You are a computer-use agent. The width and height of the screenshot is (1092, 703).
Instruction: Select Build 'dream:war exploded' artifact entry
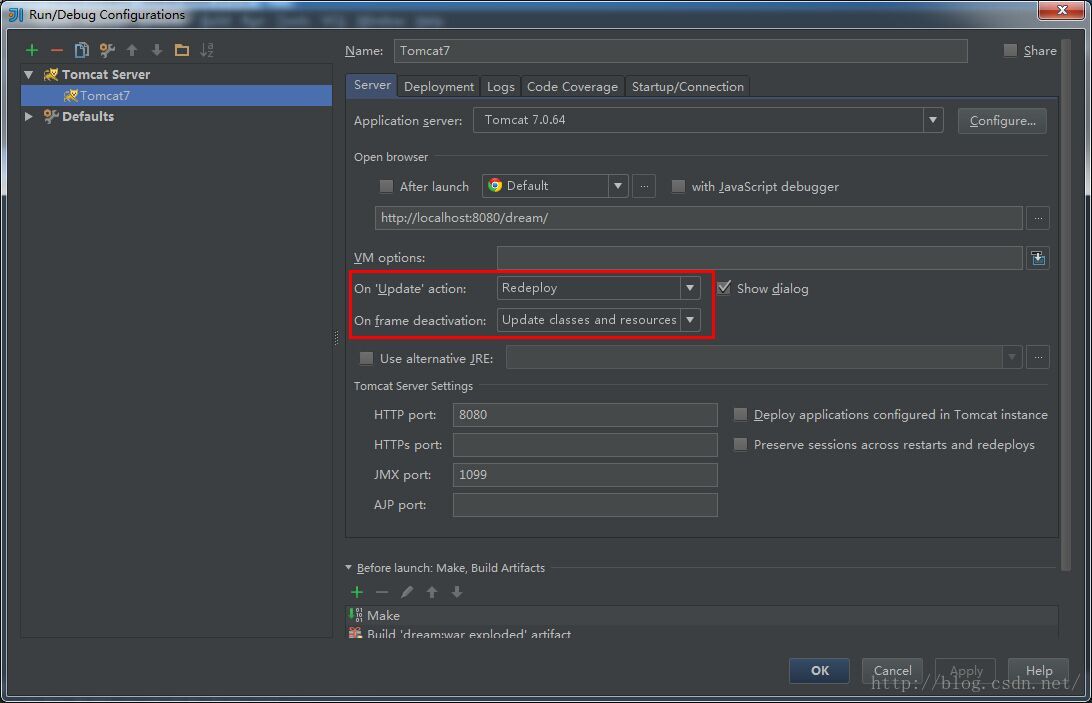702,633
